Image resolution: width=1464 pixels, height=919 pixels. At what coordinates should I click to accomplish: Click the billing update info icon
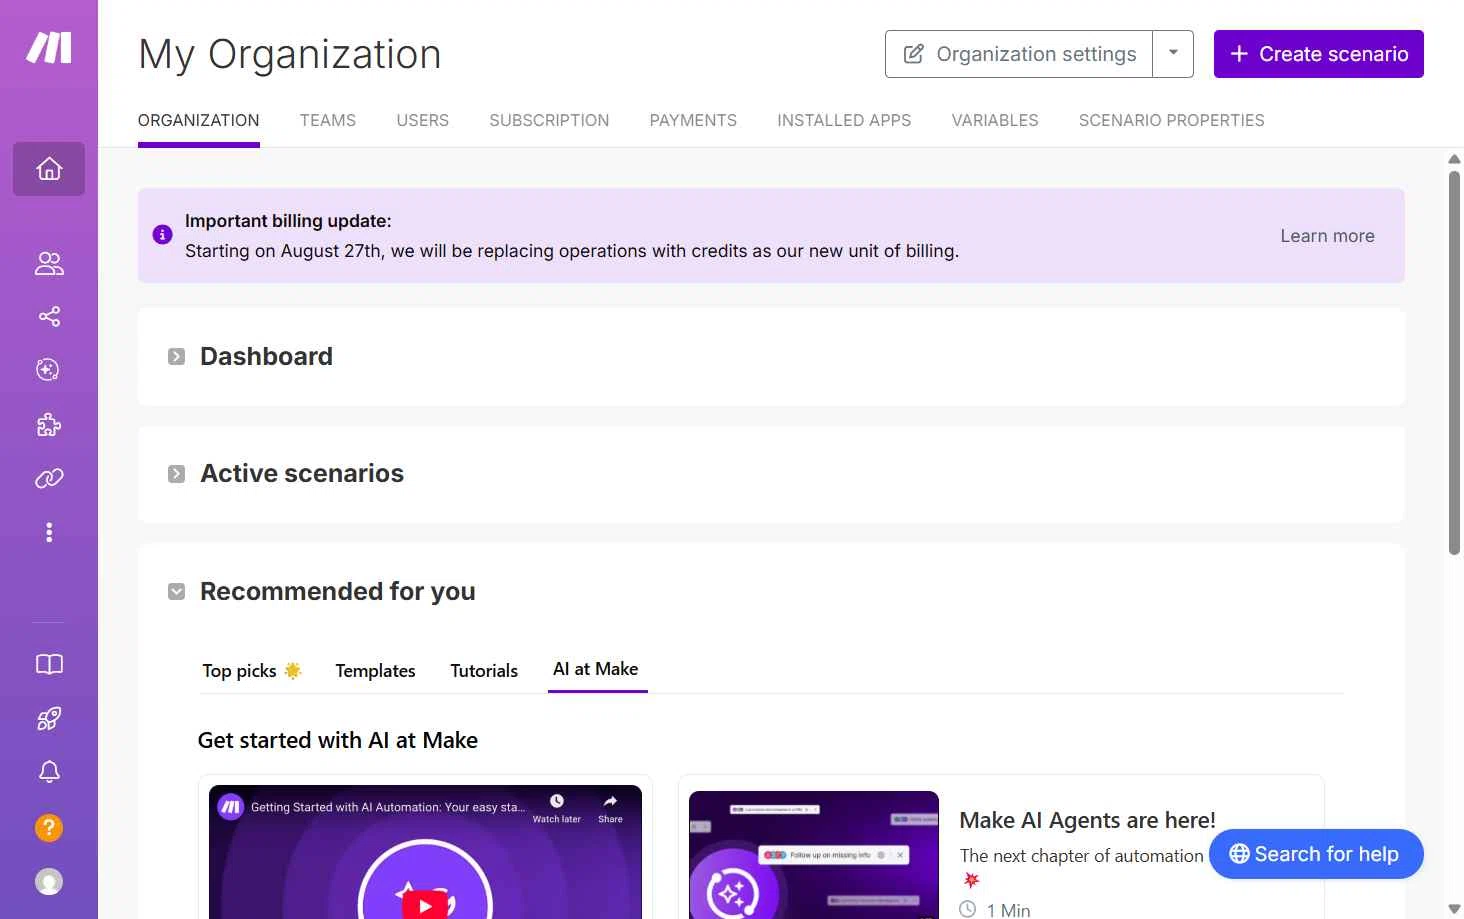click(x=162, y=235)
